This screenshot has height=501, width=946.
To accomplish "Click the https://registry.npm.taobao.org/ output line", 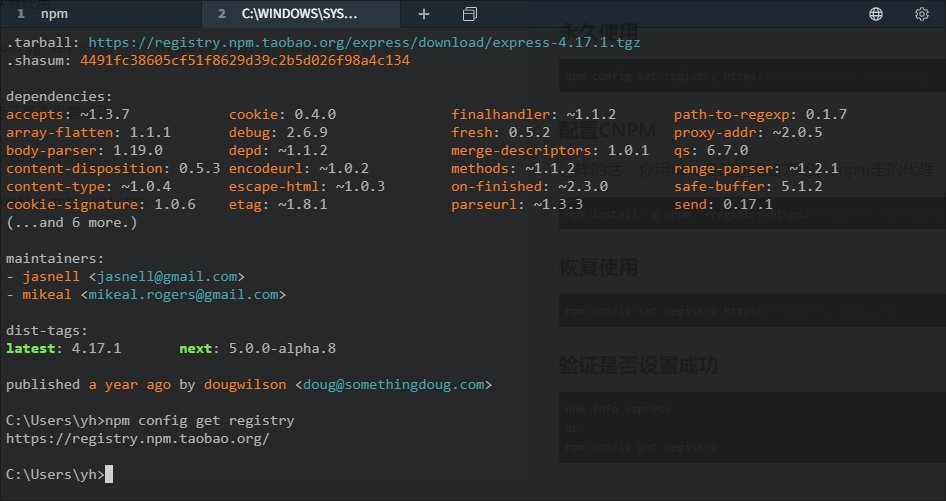I will click(138, 439).
